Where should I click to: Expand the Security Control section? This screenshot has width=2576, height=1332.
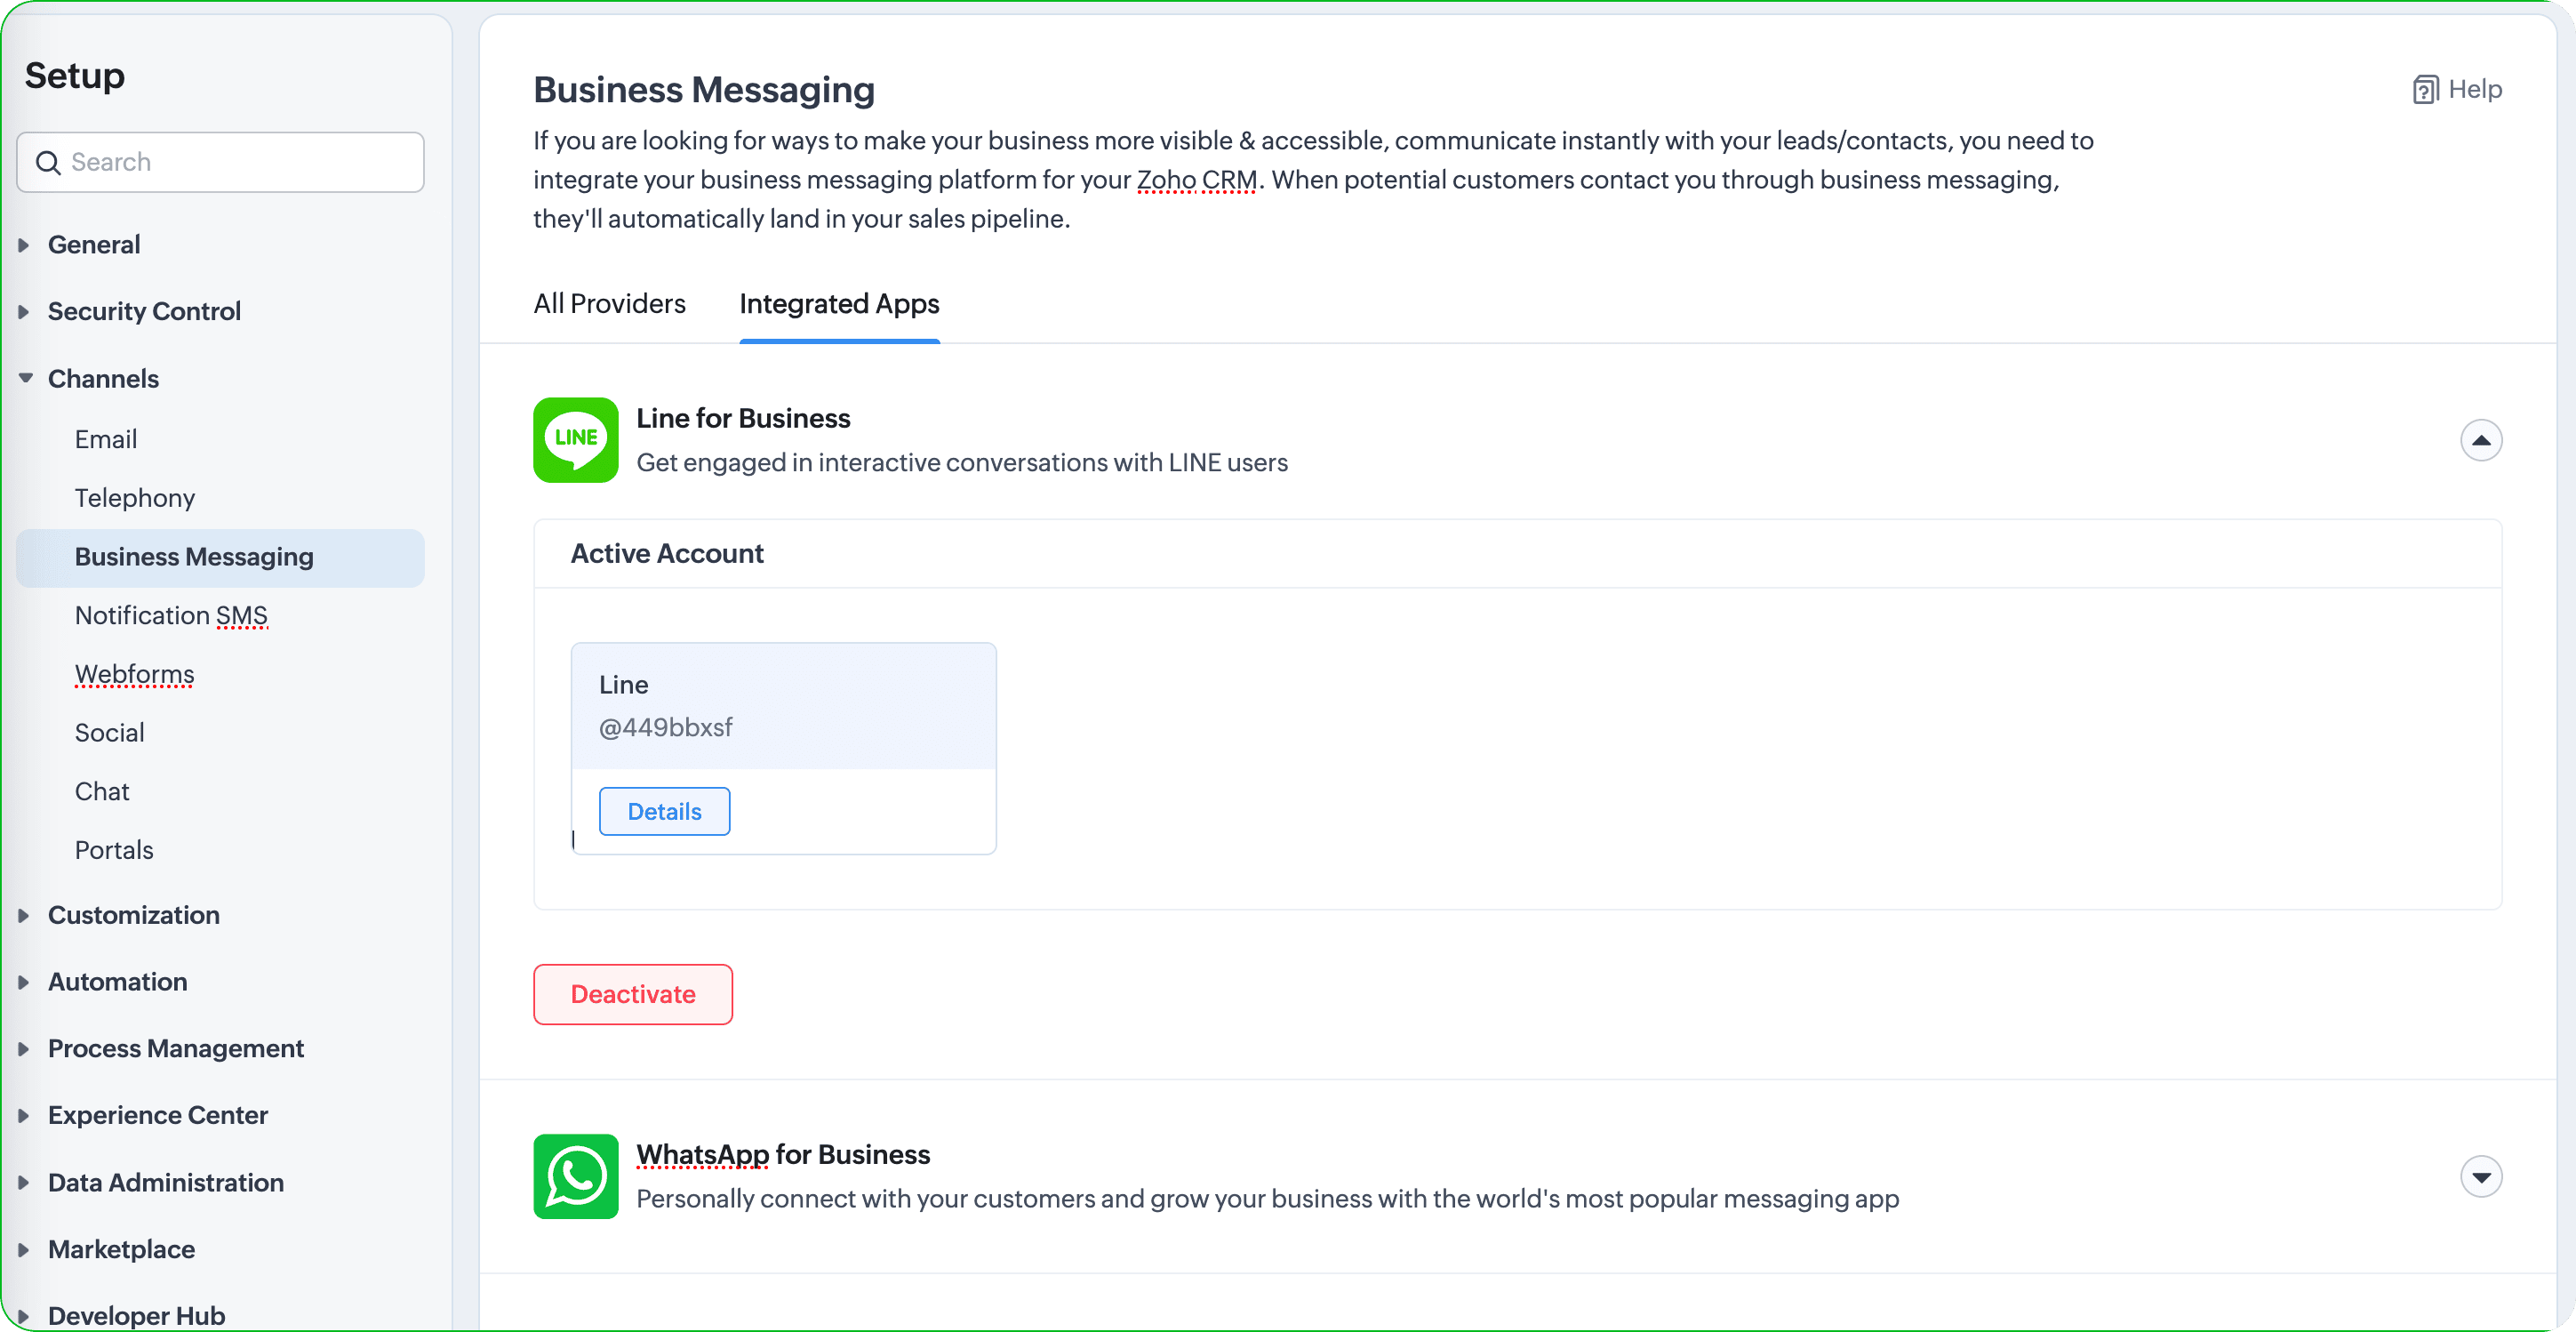pos(24,312)
